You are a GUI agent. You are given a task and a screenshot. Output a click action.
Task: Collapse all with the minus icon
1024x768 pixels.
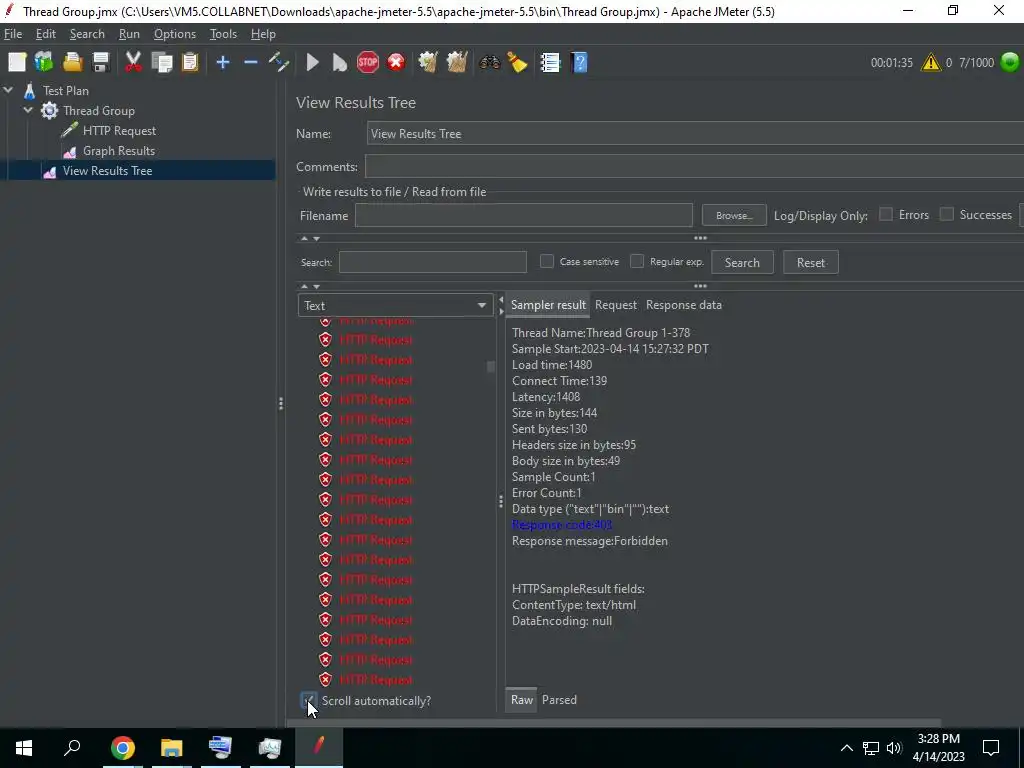251,62
